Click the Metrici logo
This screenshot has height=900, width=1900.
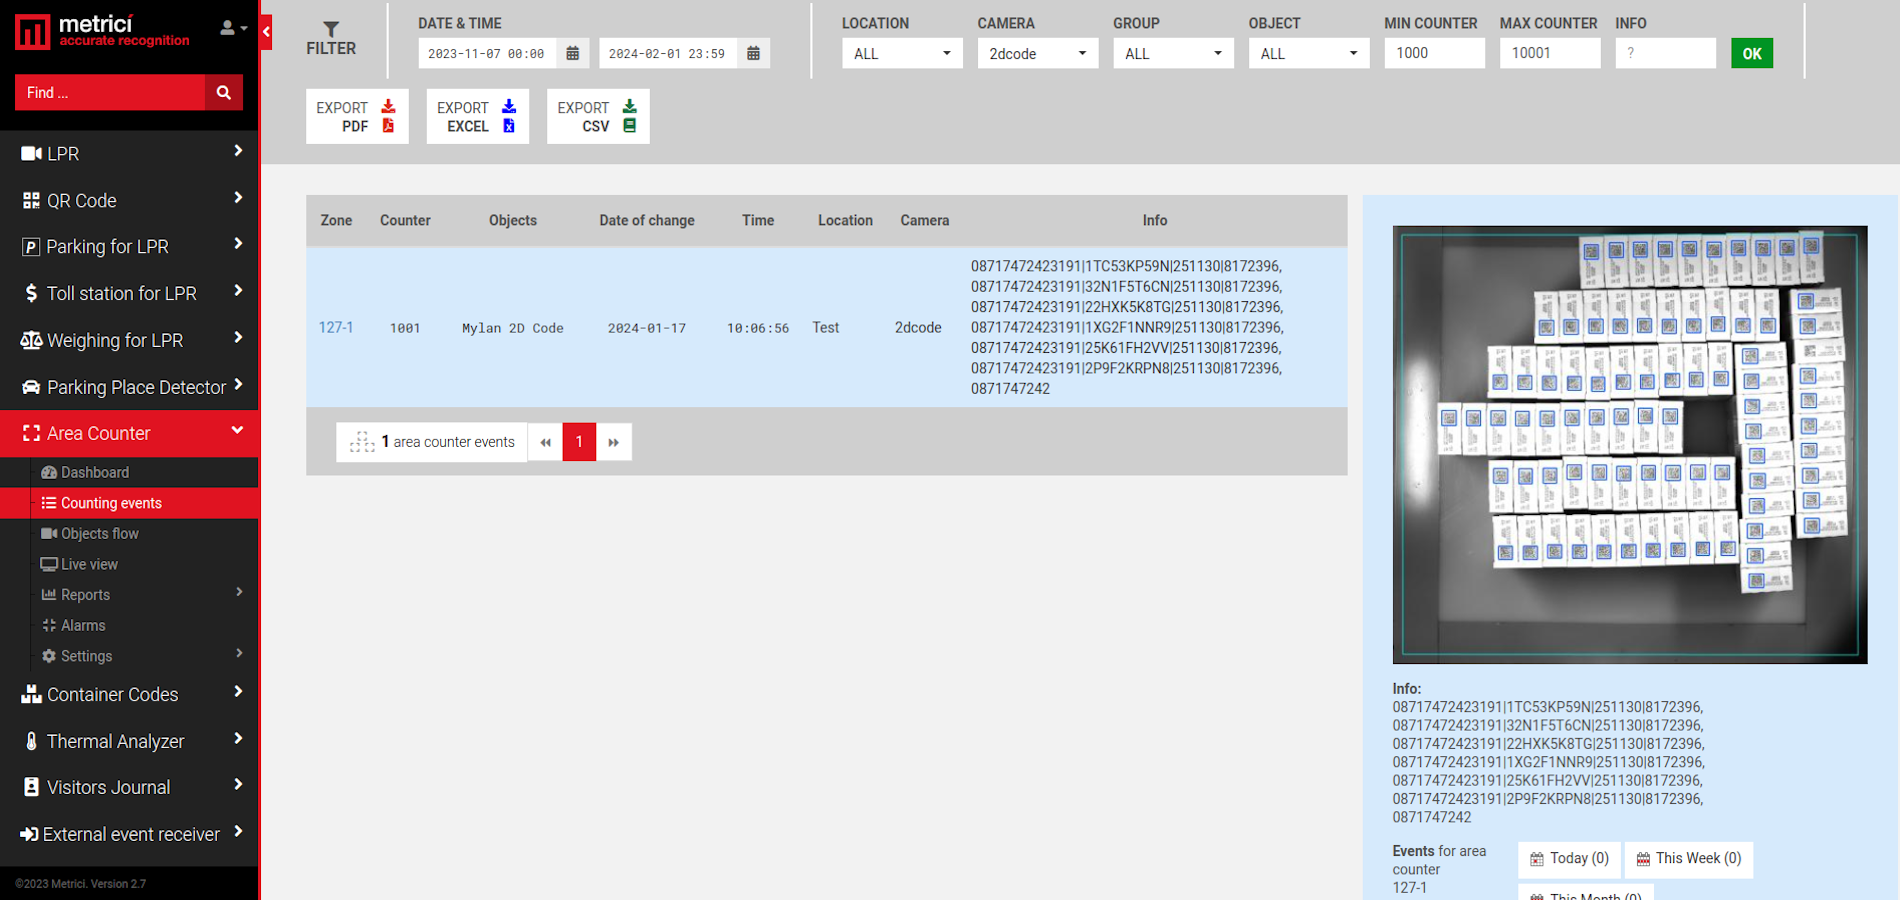coord(102,31)
